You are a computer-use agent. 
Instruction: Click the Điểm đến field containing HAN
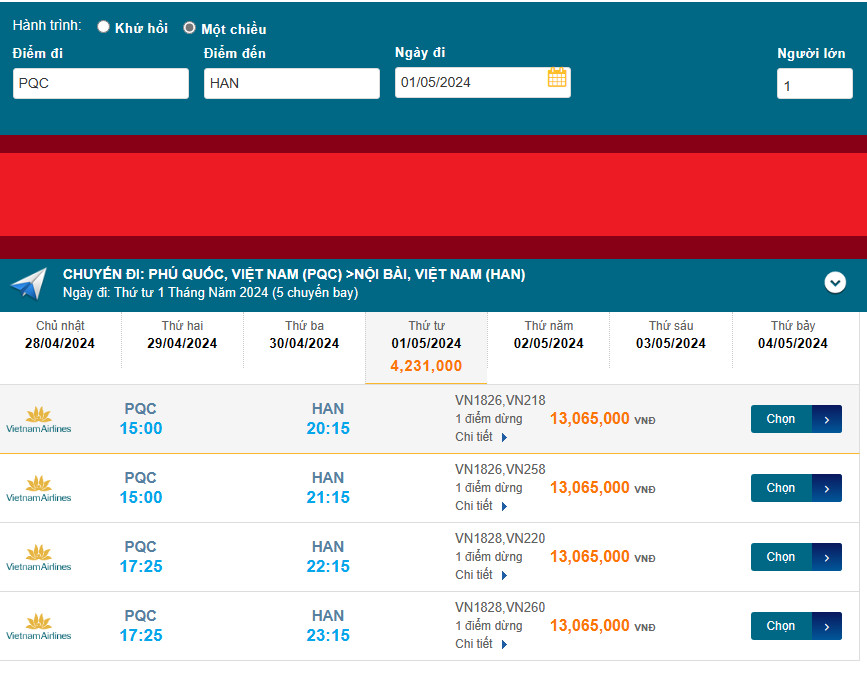(x=292, y=83)
